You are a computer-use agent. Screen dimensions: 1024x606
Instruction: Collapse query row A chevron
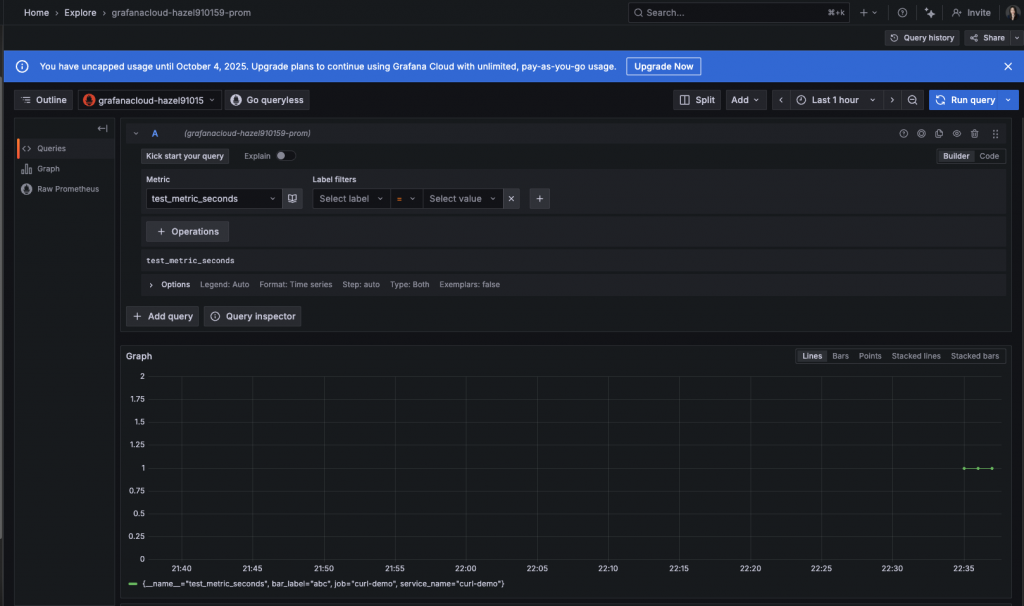(136, 133)
